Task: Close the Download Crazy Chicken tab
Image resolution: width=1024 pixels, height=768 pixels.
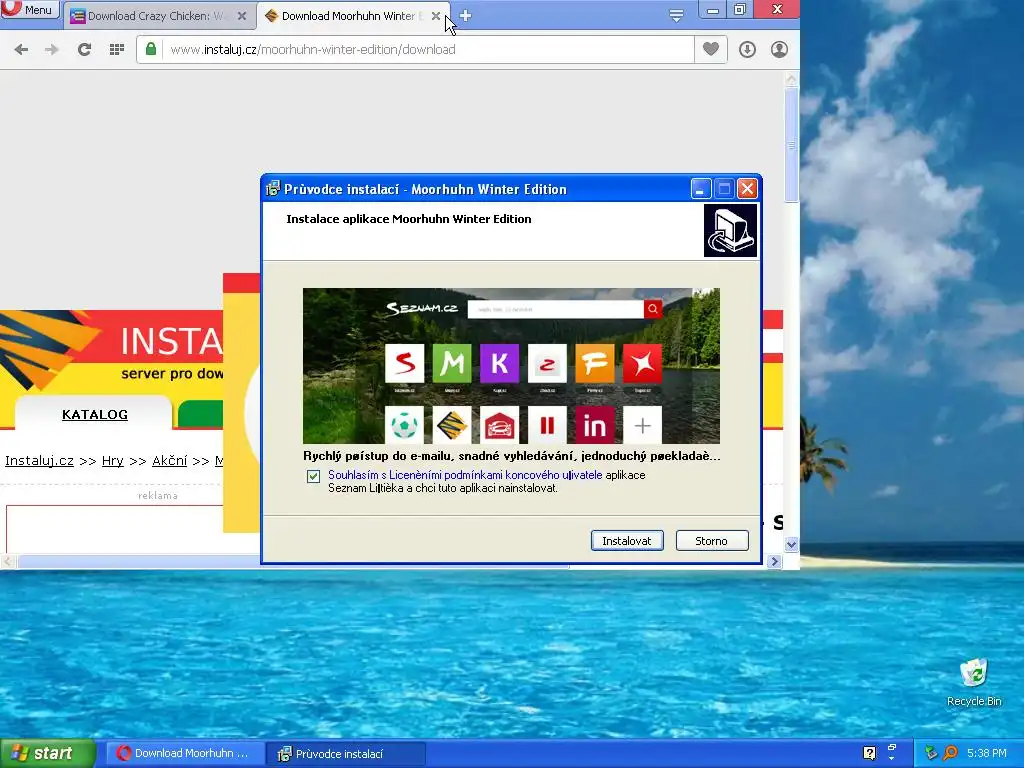Action: click(x=242, y=16)
